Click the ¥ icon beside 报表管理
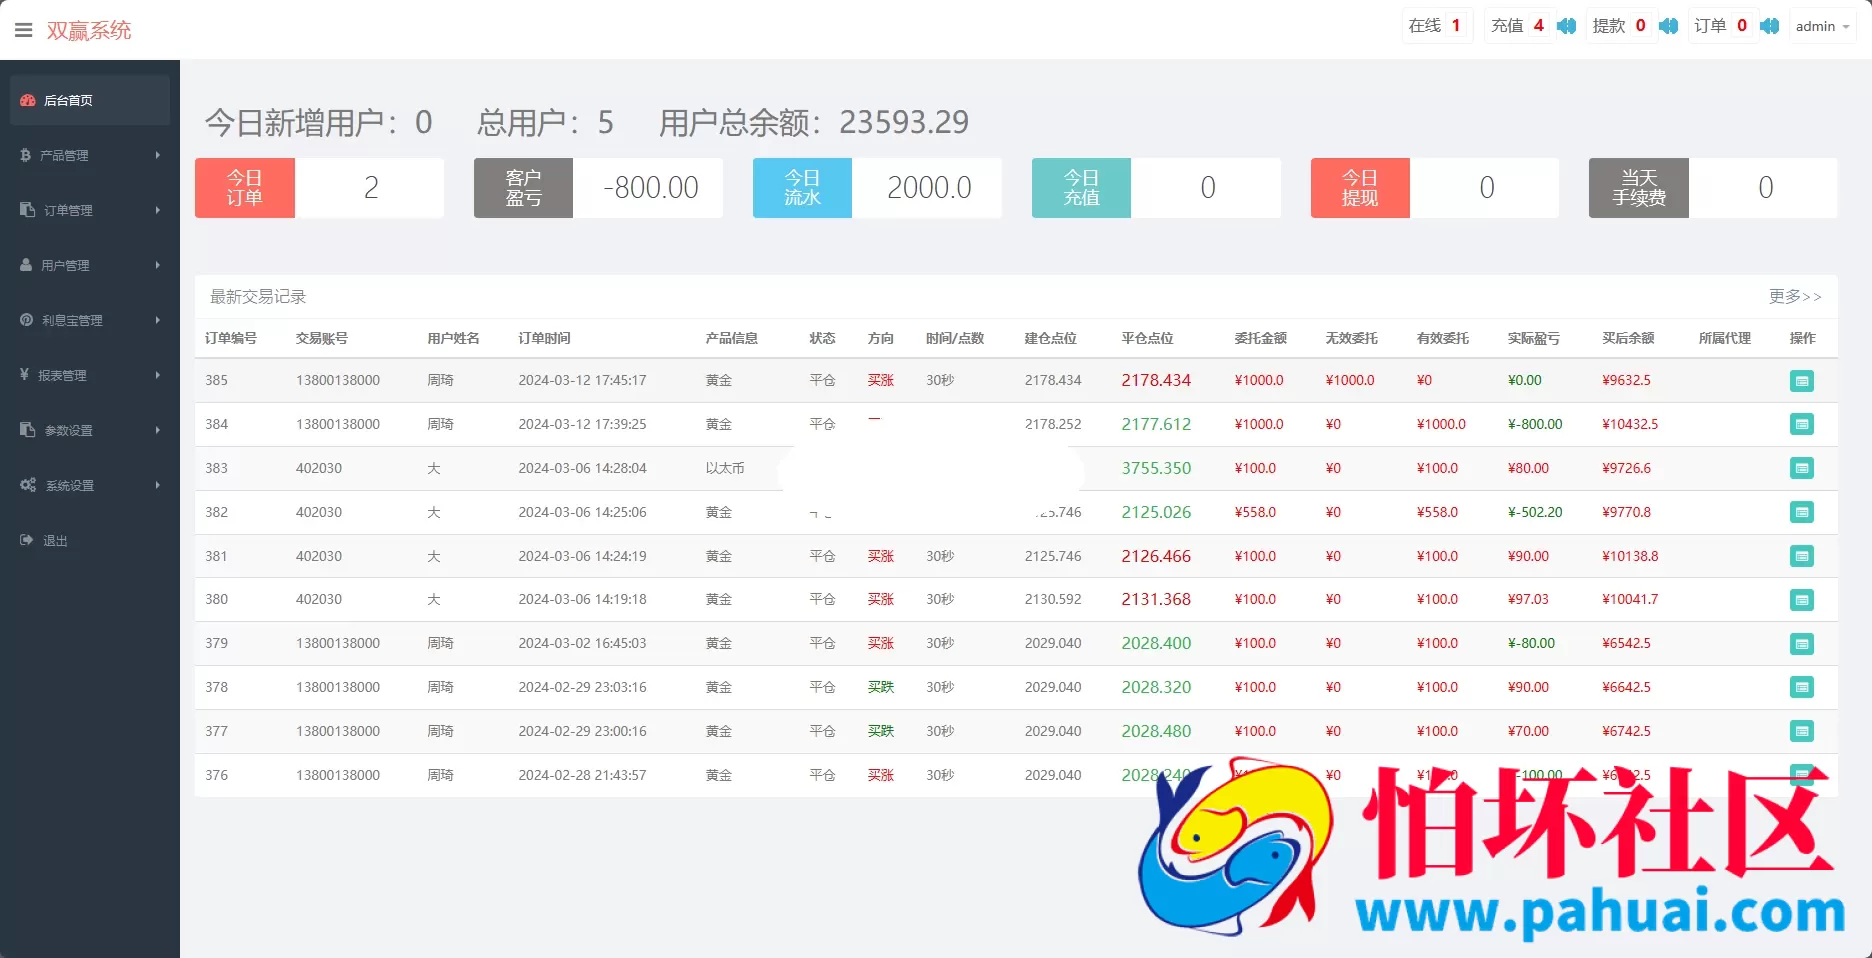1872x958 pixels. coord(24,375)
